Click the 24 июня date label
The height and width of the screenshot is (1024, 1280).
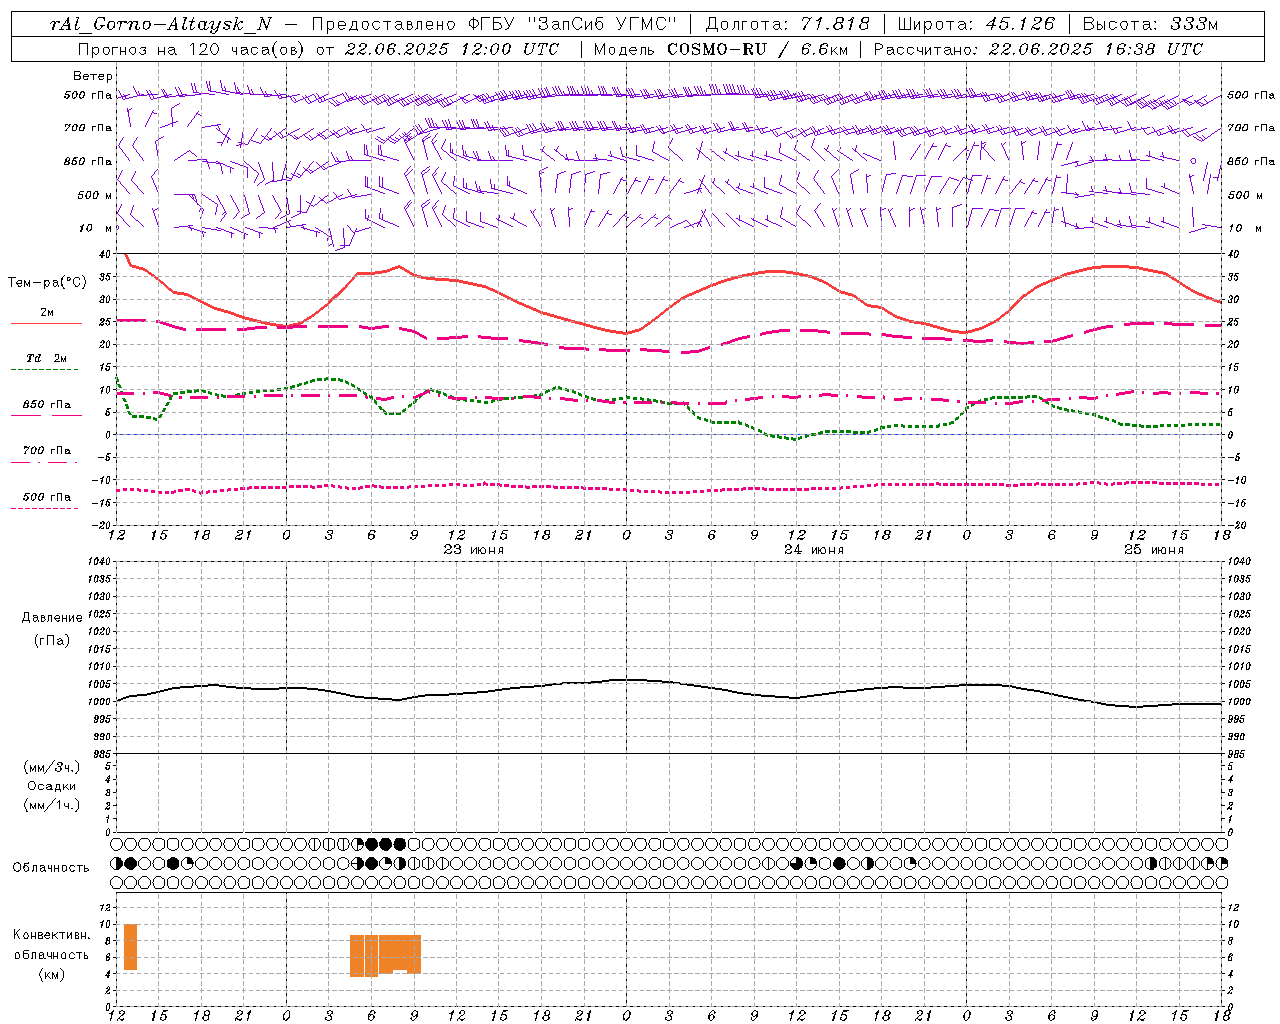pyautogui.click(x=814, y=550)
